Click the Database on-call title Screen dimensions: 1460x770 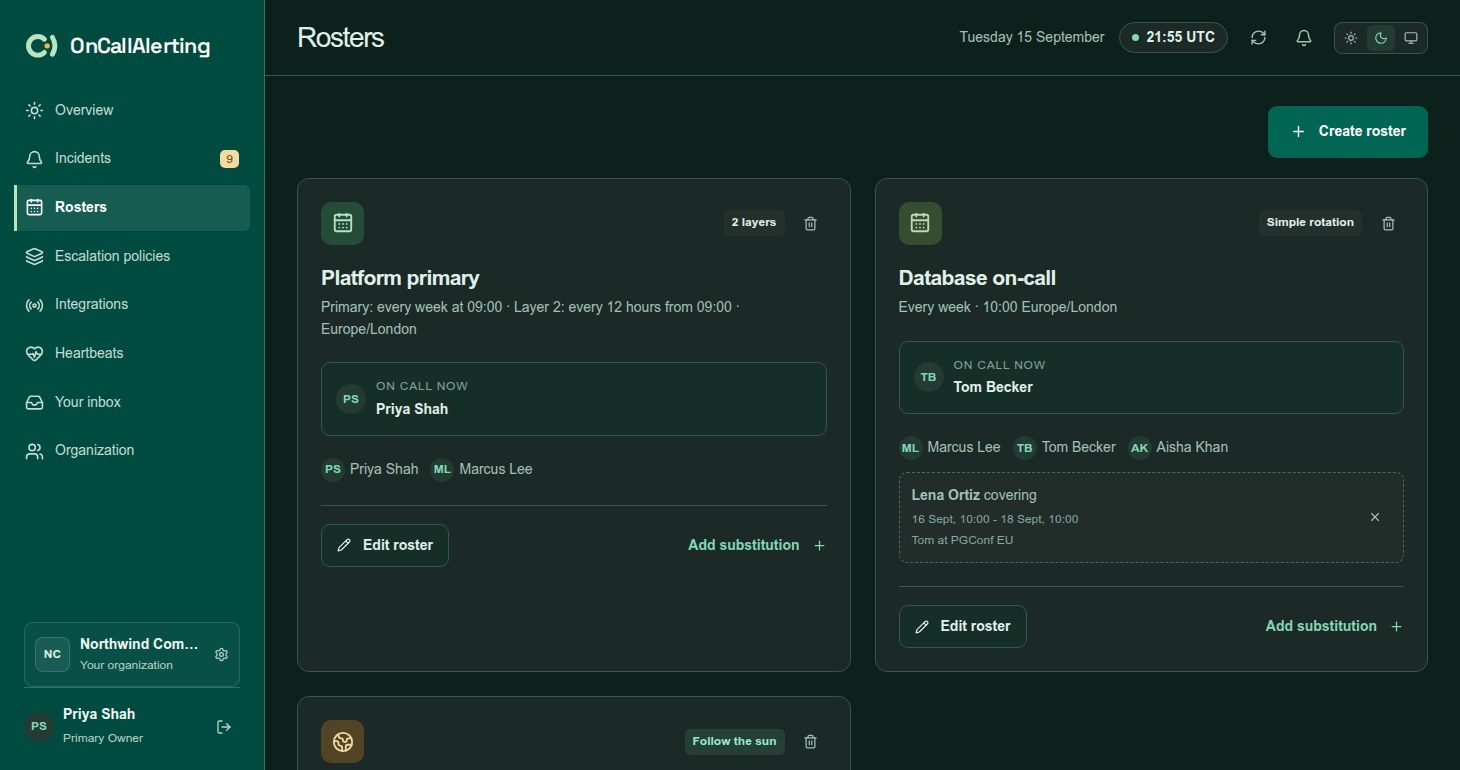(977, 278)
